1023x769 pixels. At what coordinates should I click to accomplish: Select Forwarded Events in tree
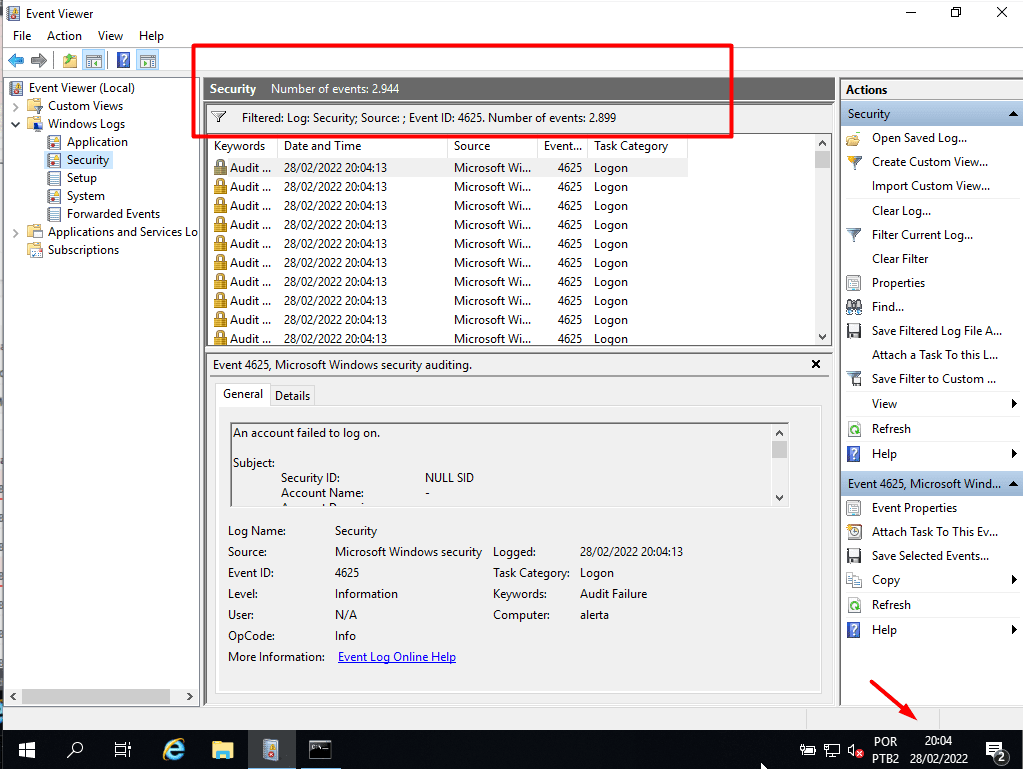(x=114, y=214)
